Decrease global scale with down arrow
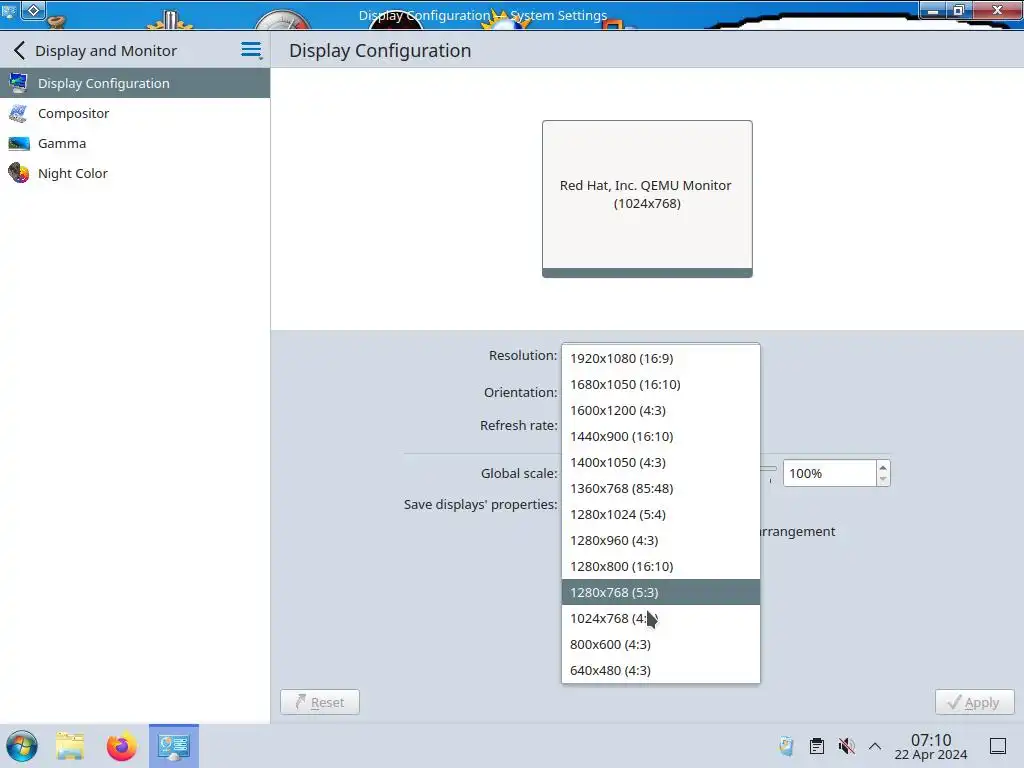Screen dimensions: 1024x768 click(x=883, y=479)
